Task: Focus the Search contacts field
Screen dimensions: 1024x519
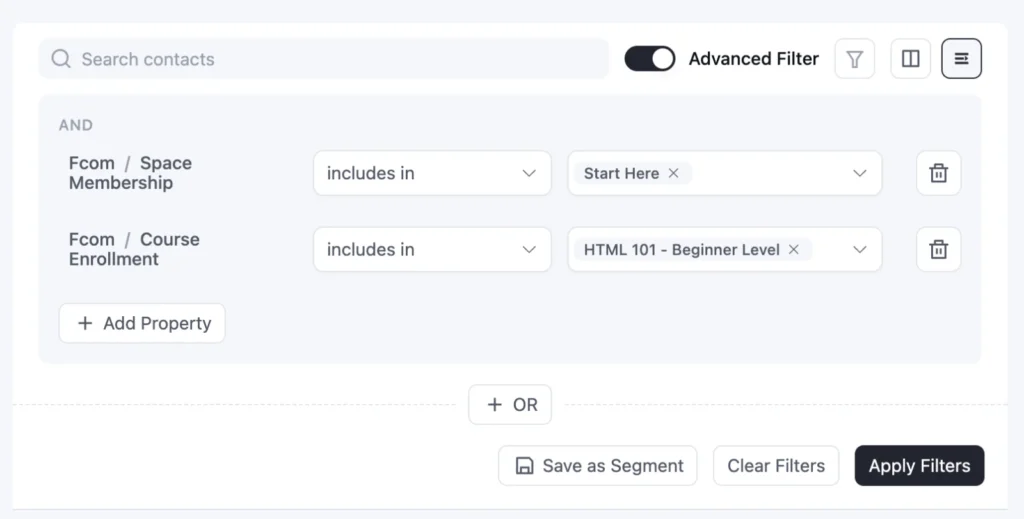Action: (323, 59)
